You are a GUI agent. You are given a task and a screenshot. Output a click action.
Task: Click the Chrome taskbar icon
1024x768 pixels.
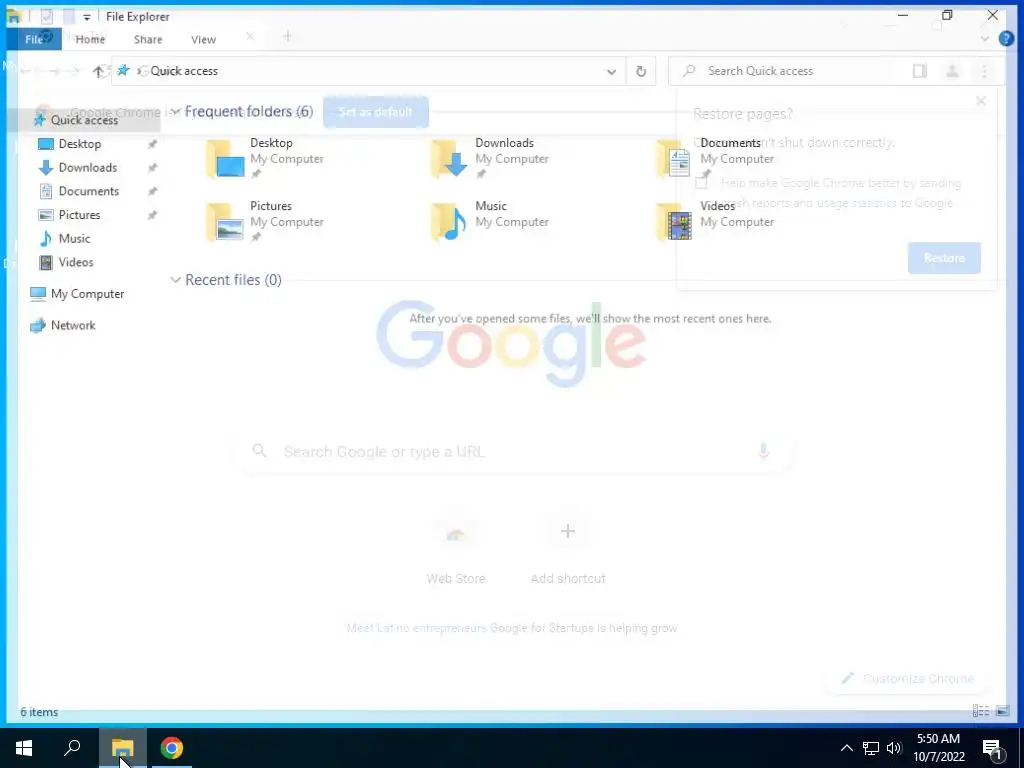point(172,748)
